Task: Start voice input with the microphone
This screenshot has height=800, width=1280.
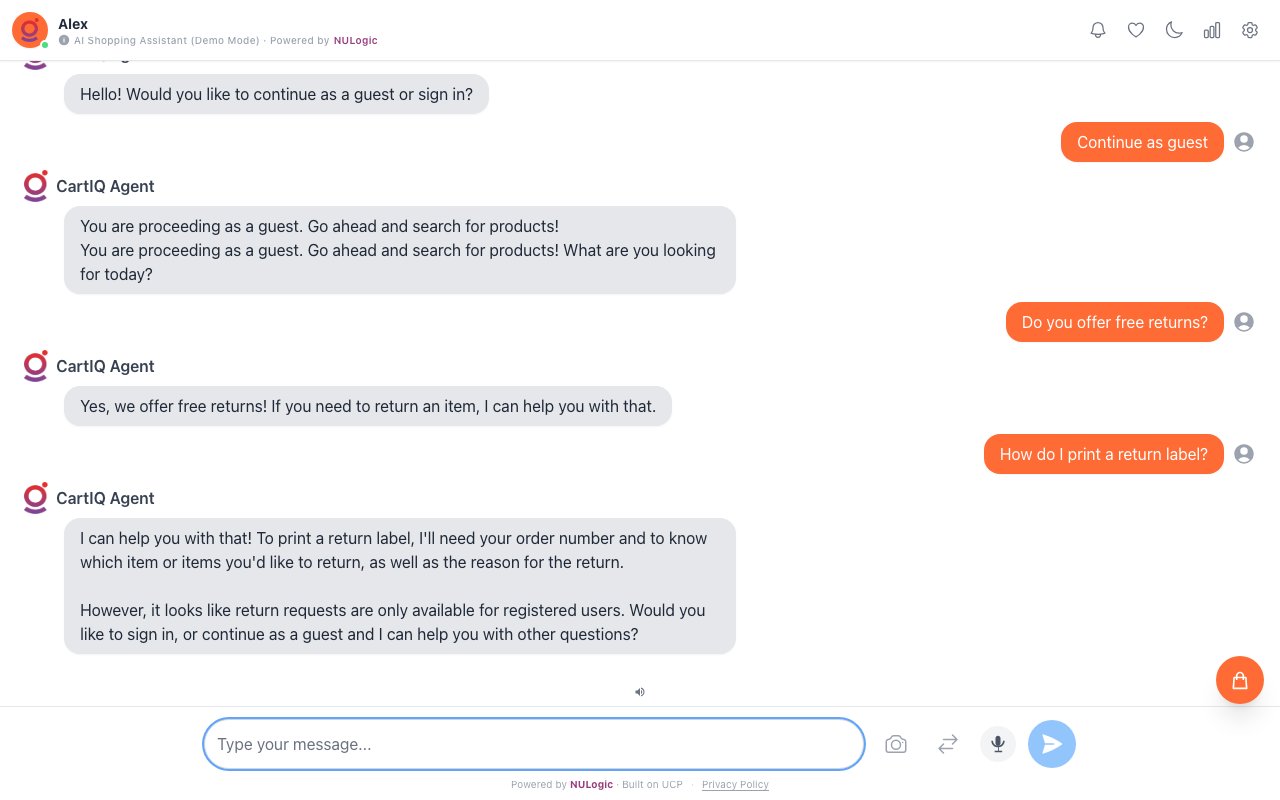Action: pyautogui.click(x=997, y=744)
